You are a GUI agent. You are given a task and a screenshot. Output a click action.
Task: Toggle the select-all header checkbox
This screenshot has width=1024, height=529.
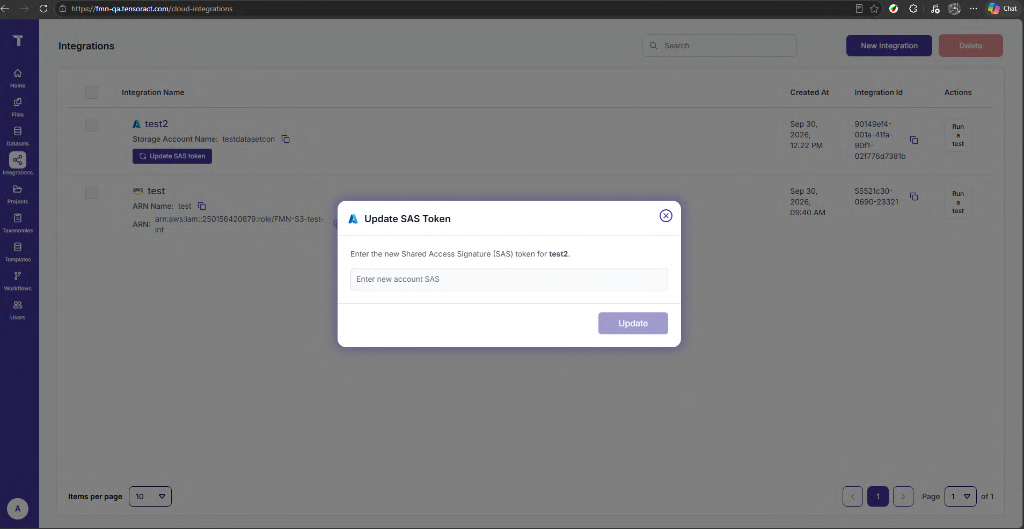click(x=91, y=92)
